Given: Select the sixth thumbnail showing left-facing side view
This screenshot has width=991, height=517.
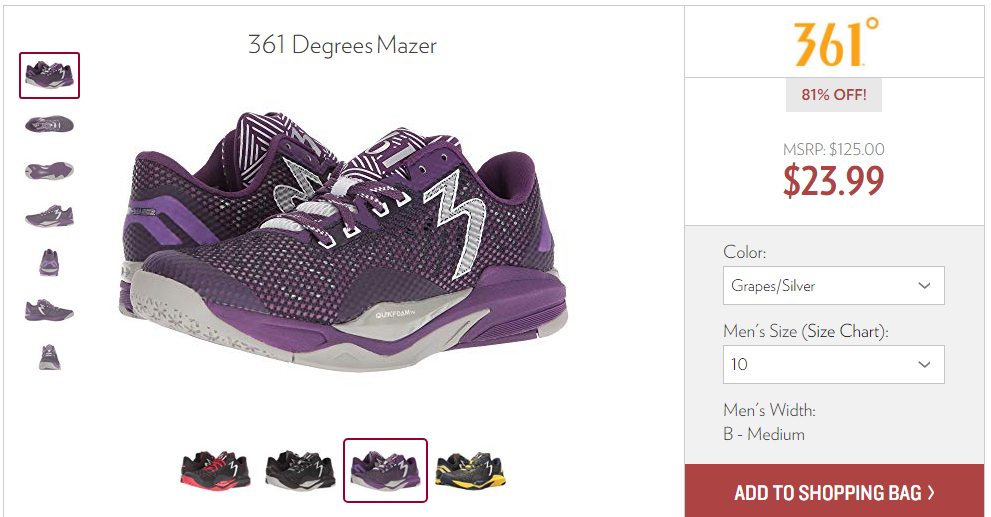Looking at the screenshot, I should click(49, 310).
